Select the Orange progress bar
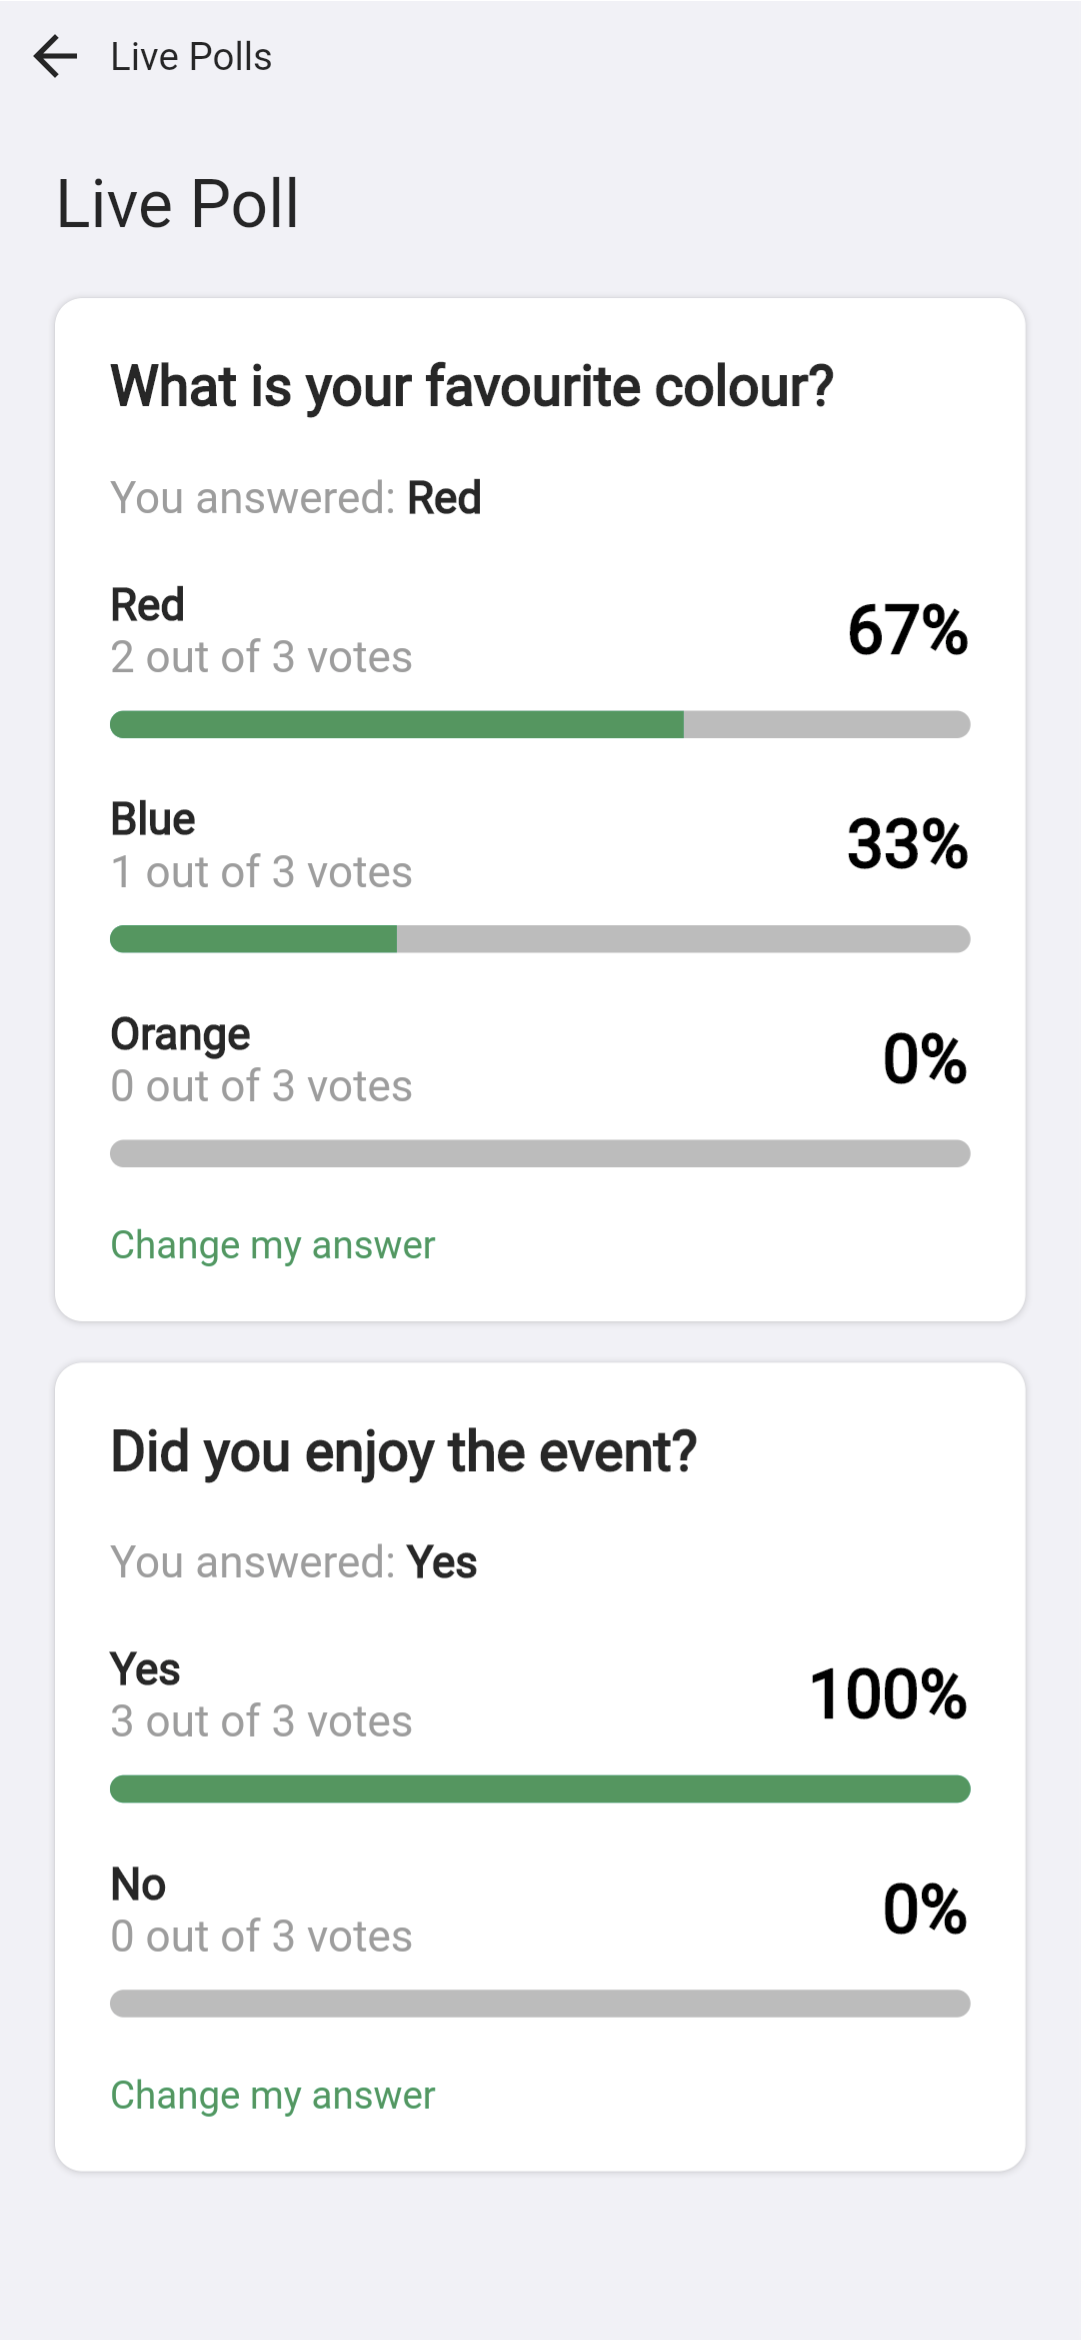Viewport: 1081px width, 2340px height. [540, 1153]
